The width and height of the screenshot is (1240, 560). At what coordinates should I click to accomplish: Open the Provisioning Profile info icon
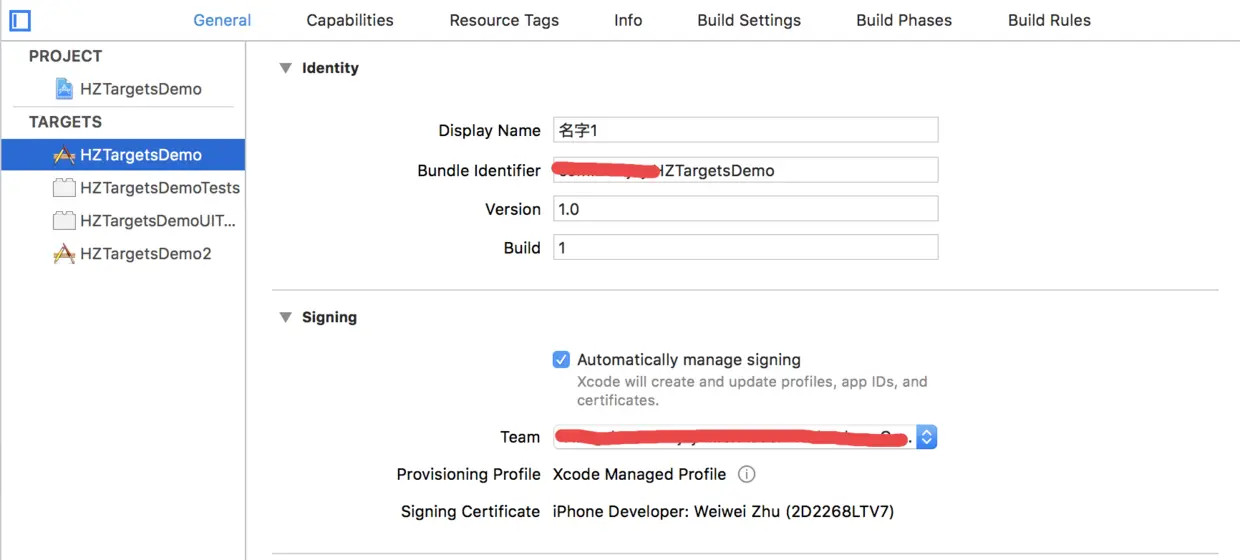746,474
